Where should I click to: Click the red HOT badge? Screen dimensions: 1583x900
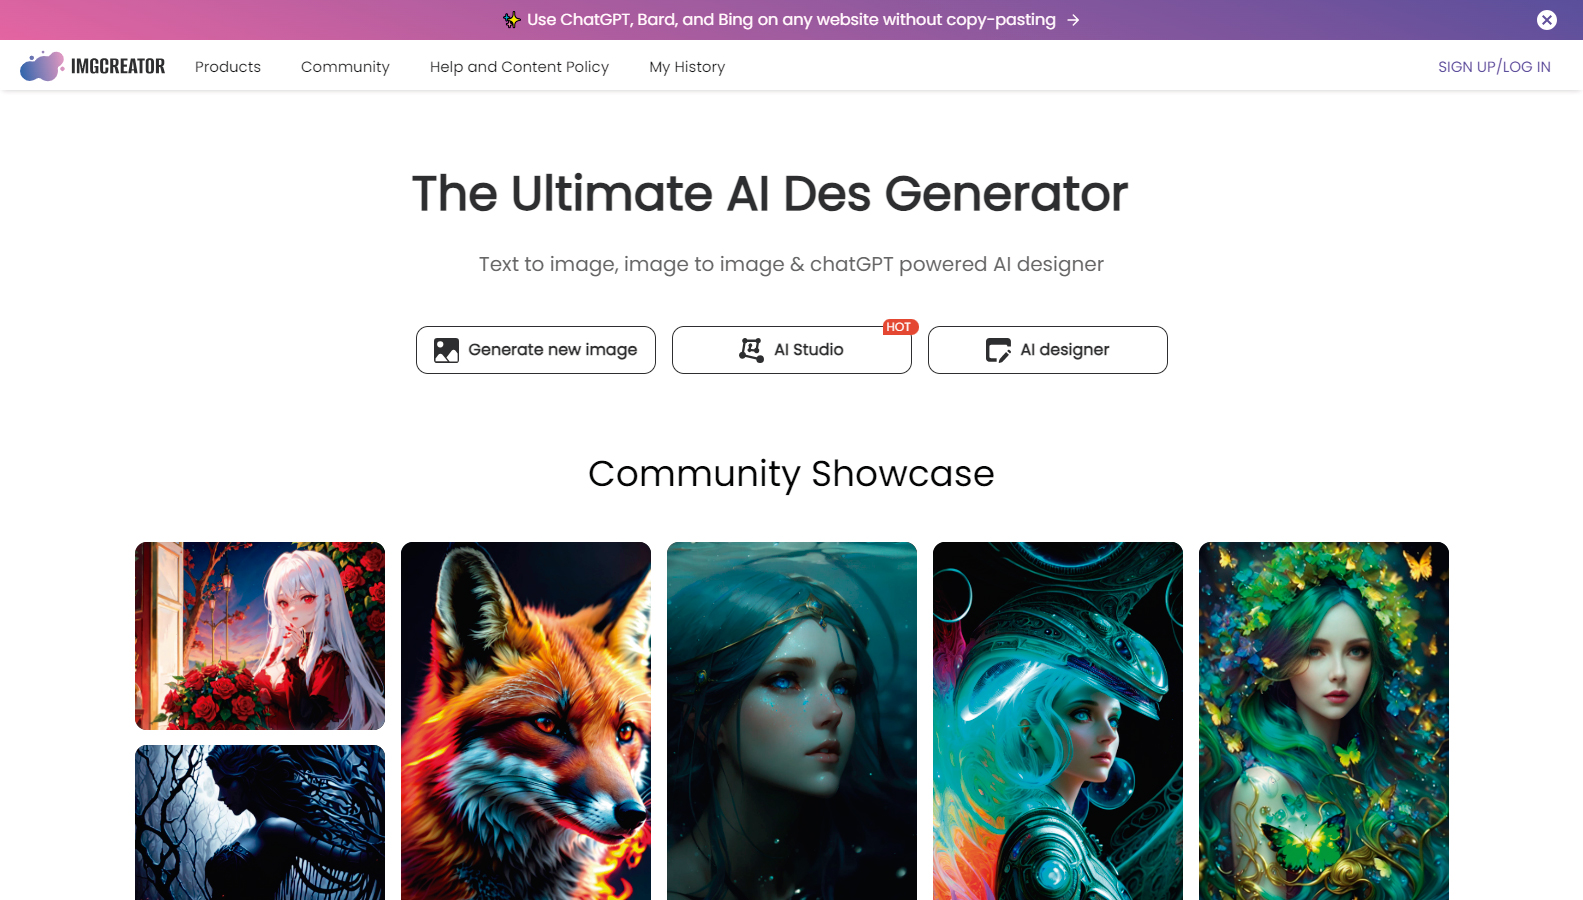899,327
